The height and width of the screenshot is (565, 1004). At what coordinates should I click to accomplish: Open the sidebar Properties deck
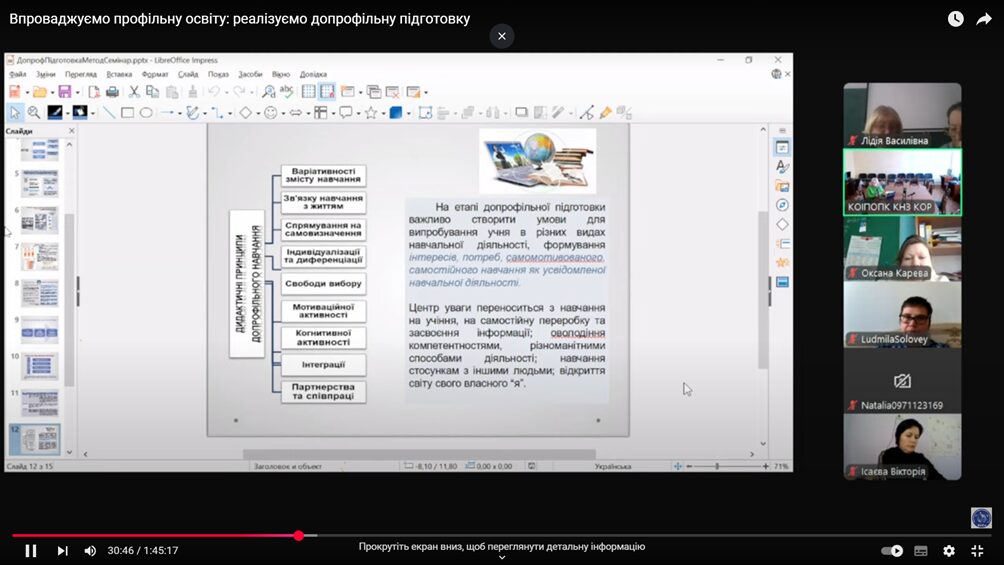point(782,148)
